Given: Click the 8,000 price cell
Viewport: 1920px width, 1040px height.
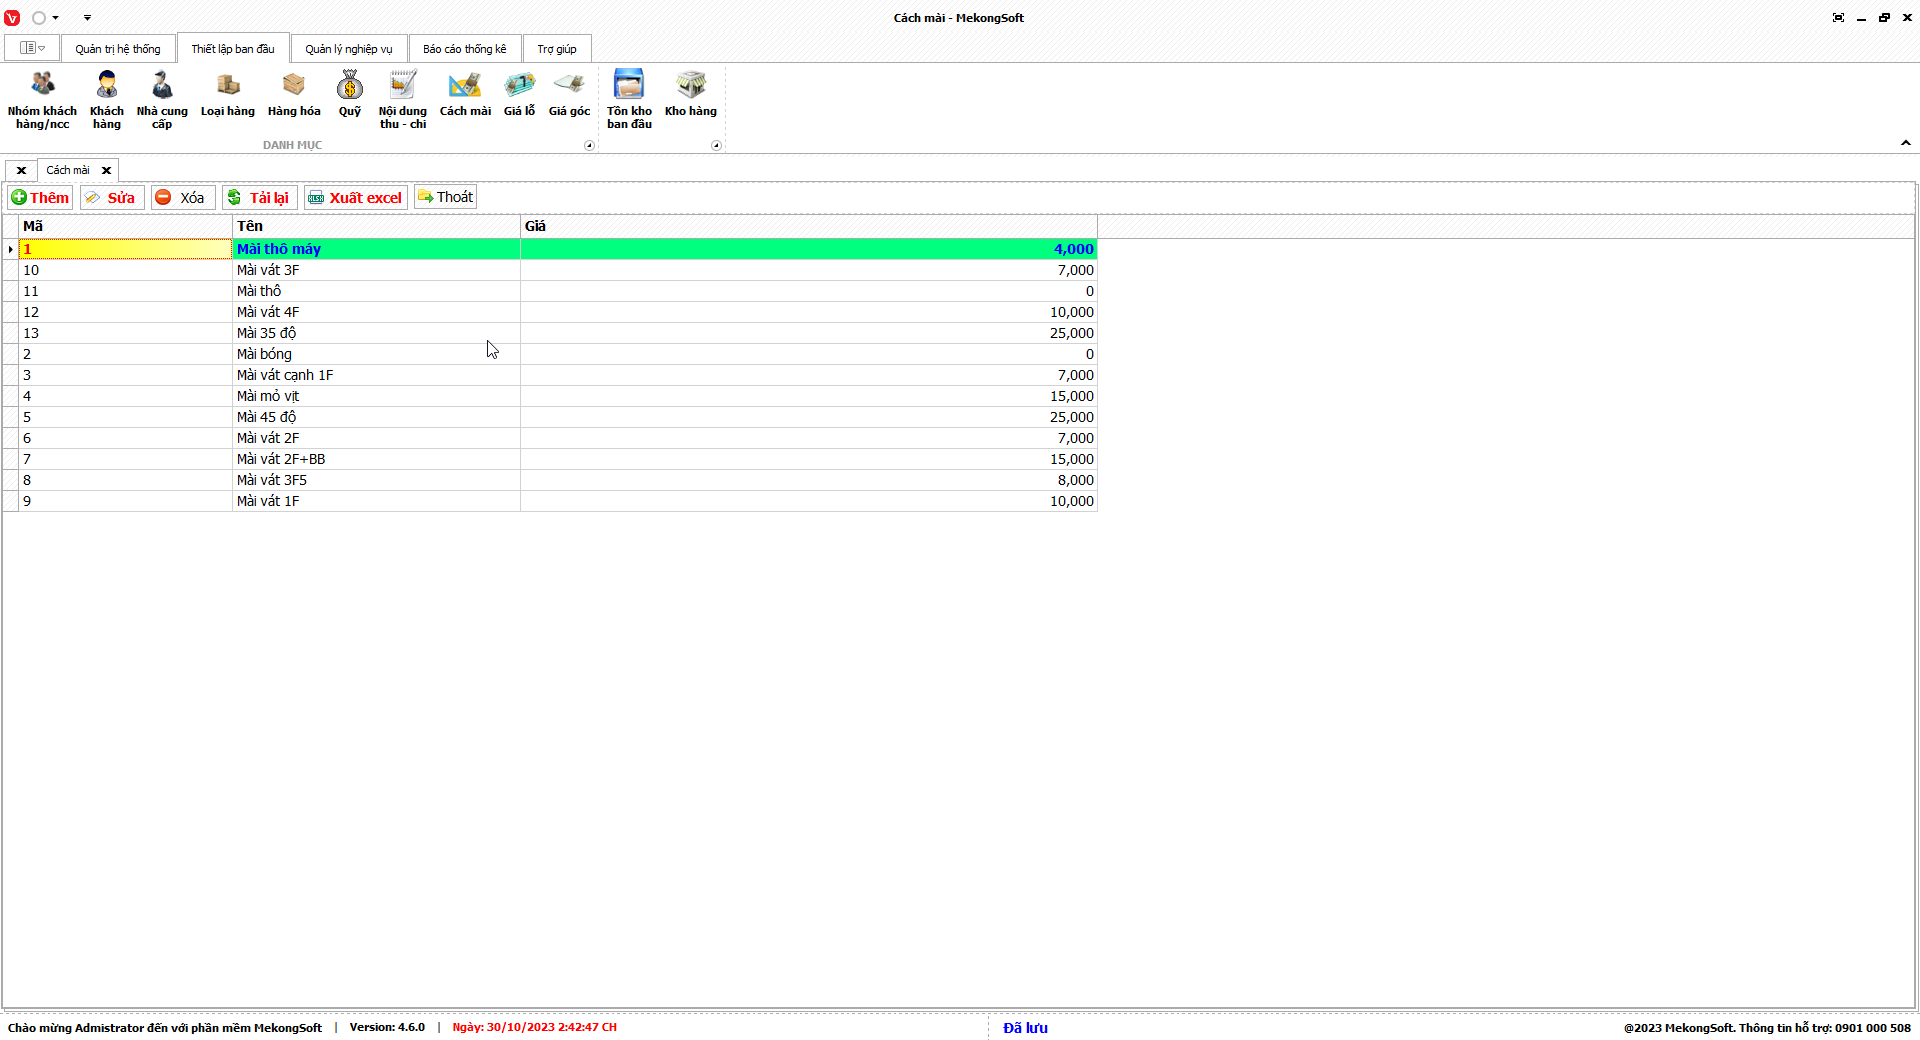Looking at the screenshot, I should click(x=809, y=480).
